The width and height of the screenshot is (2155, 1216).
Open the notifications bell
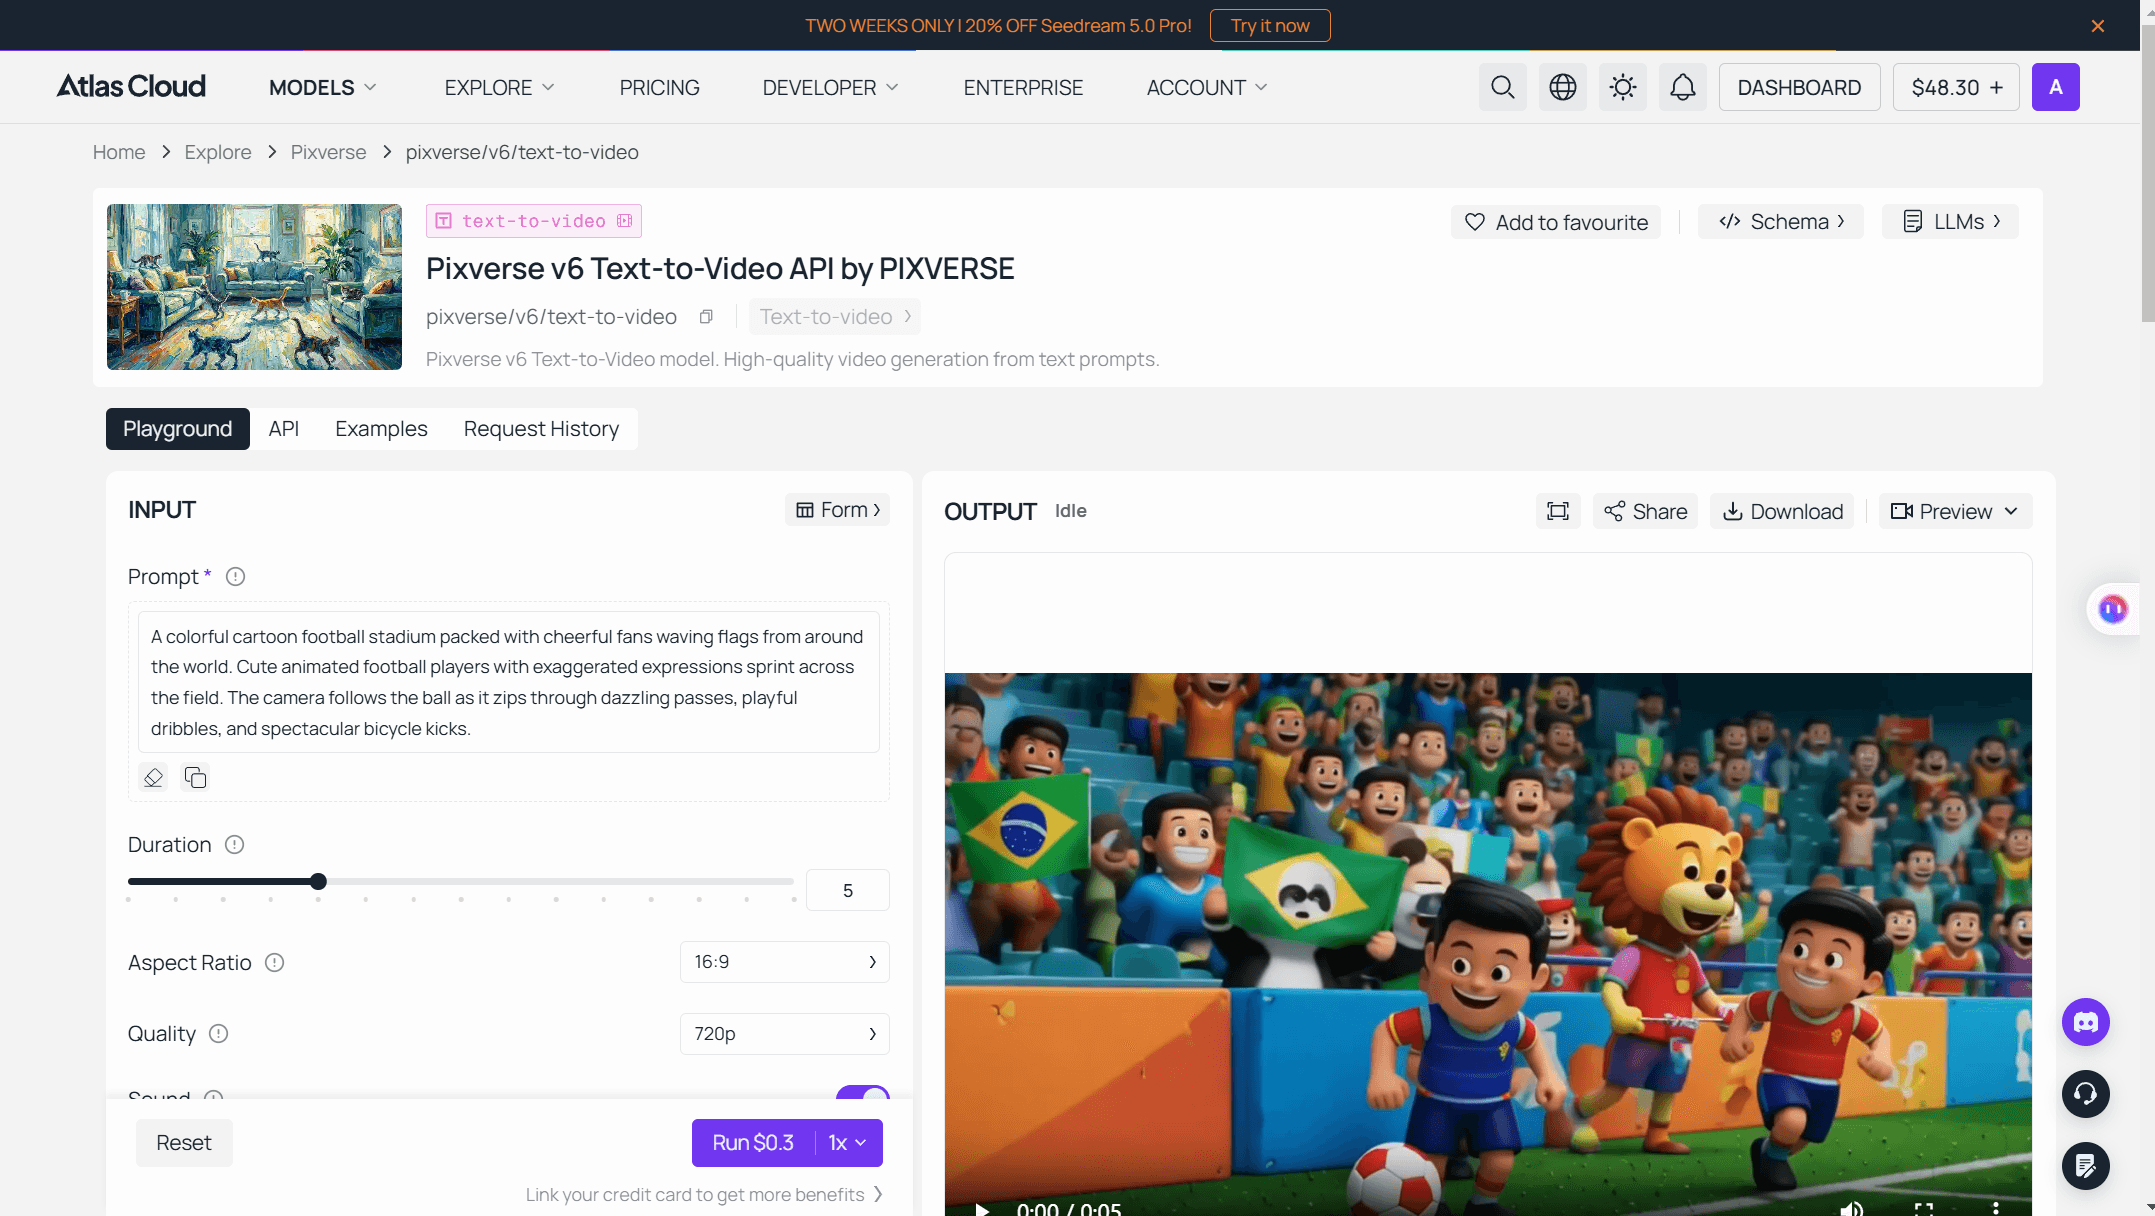(x=1683, y=87)
